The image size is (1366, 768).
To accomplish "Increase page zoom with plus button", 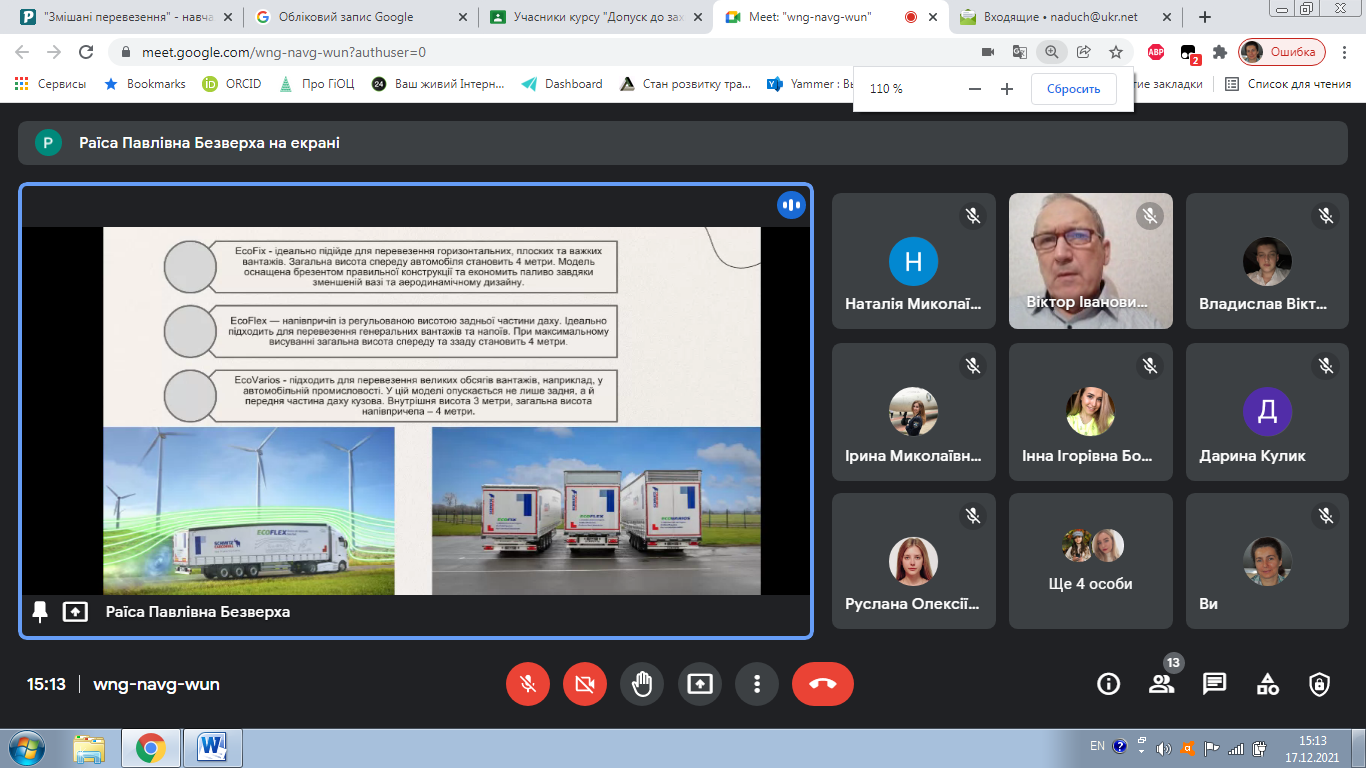I will (x=1007, y=89).
